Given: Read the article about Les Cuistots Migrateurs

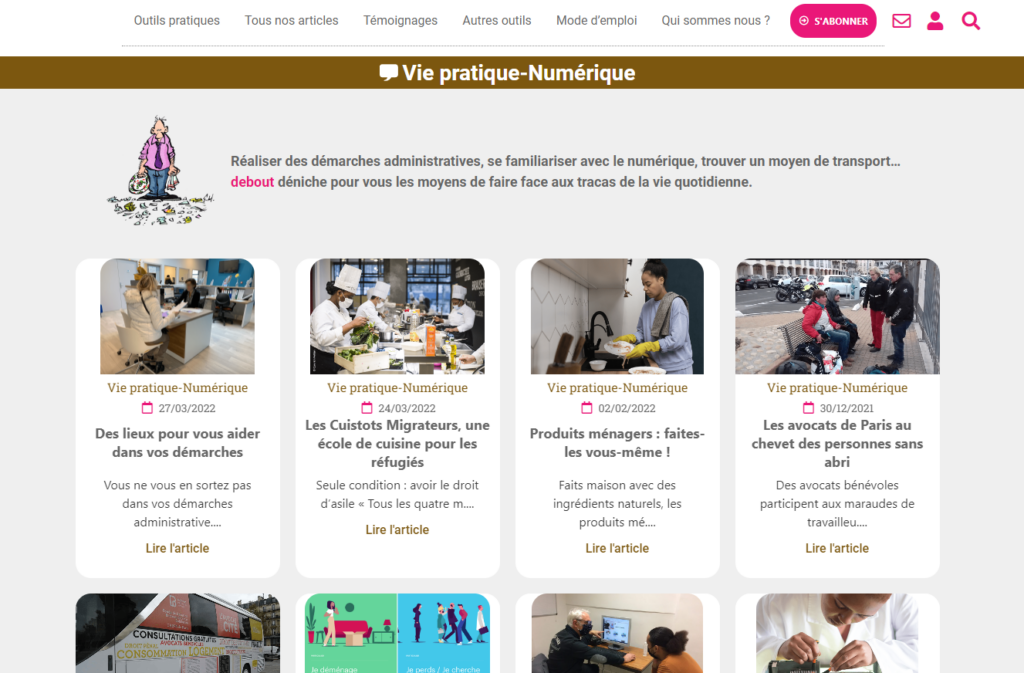Looking at the screenshot, I should [397, 529].
